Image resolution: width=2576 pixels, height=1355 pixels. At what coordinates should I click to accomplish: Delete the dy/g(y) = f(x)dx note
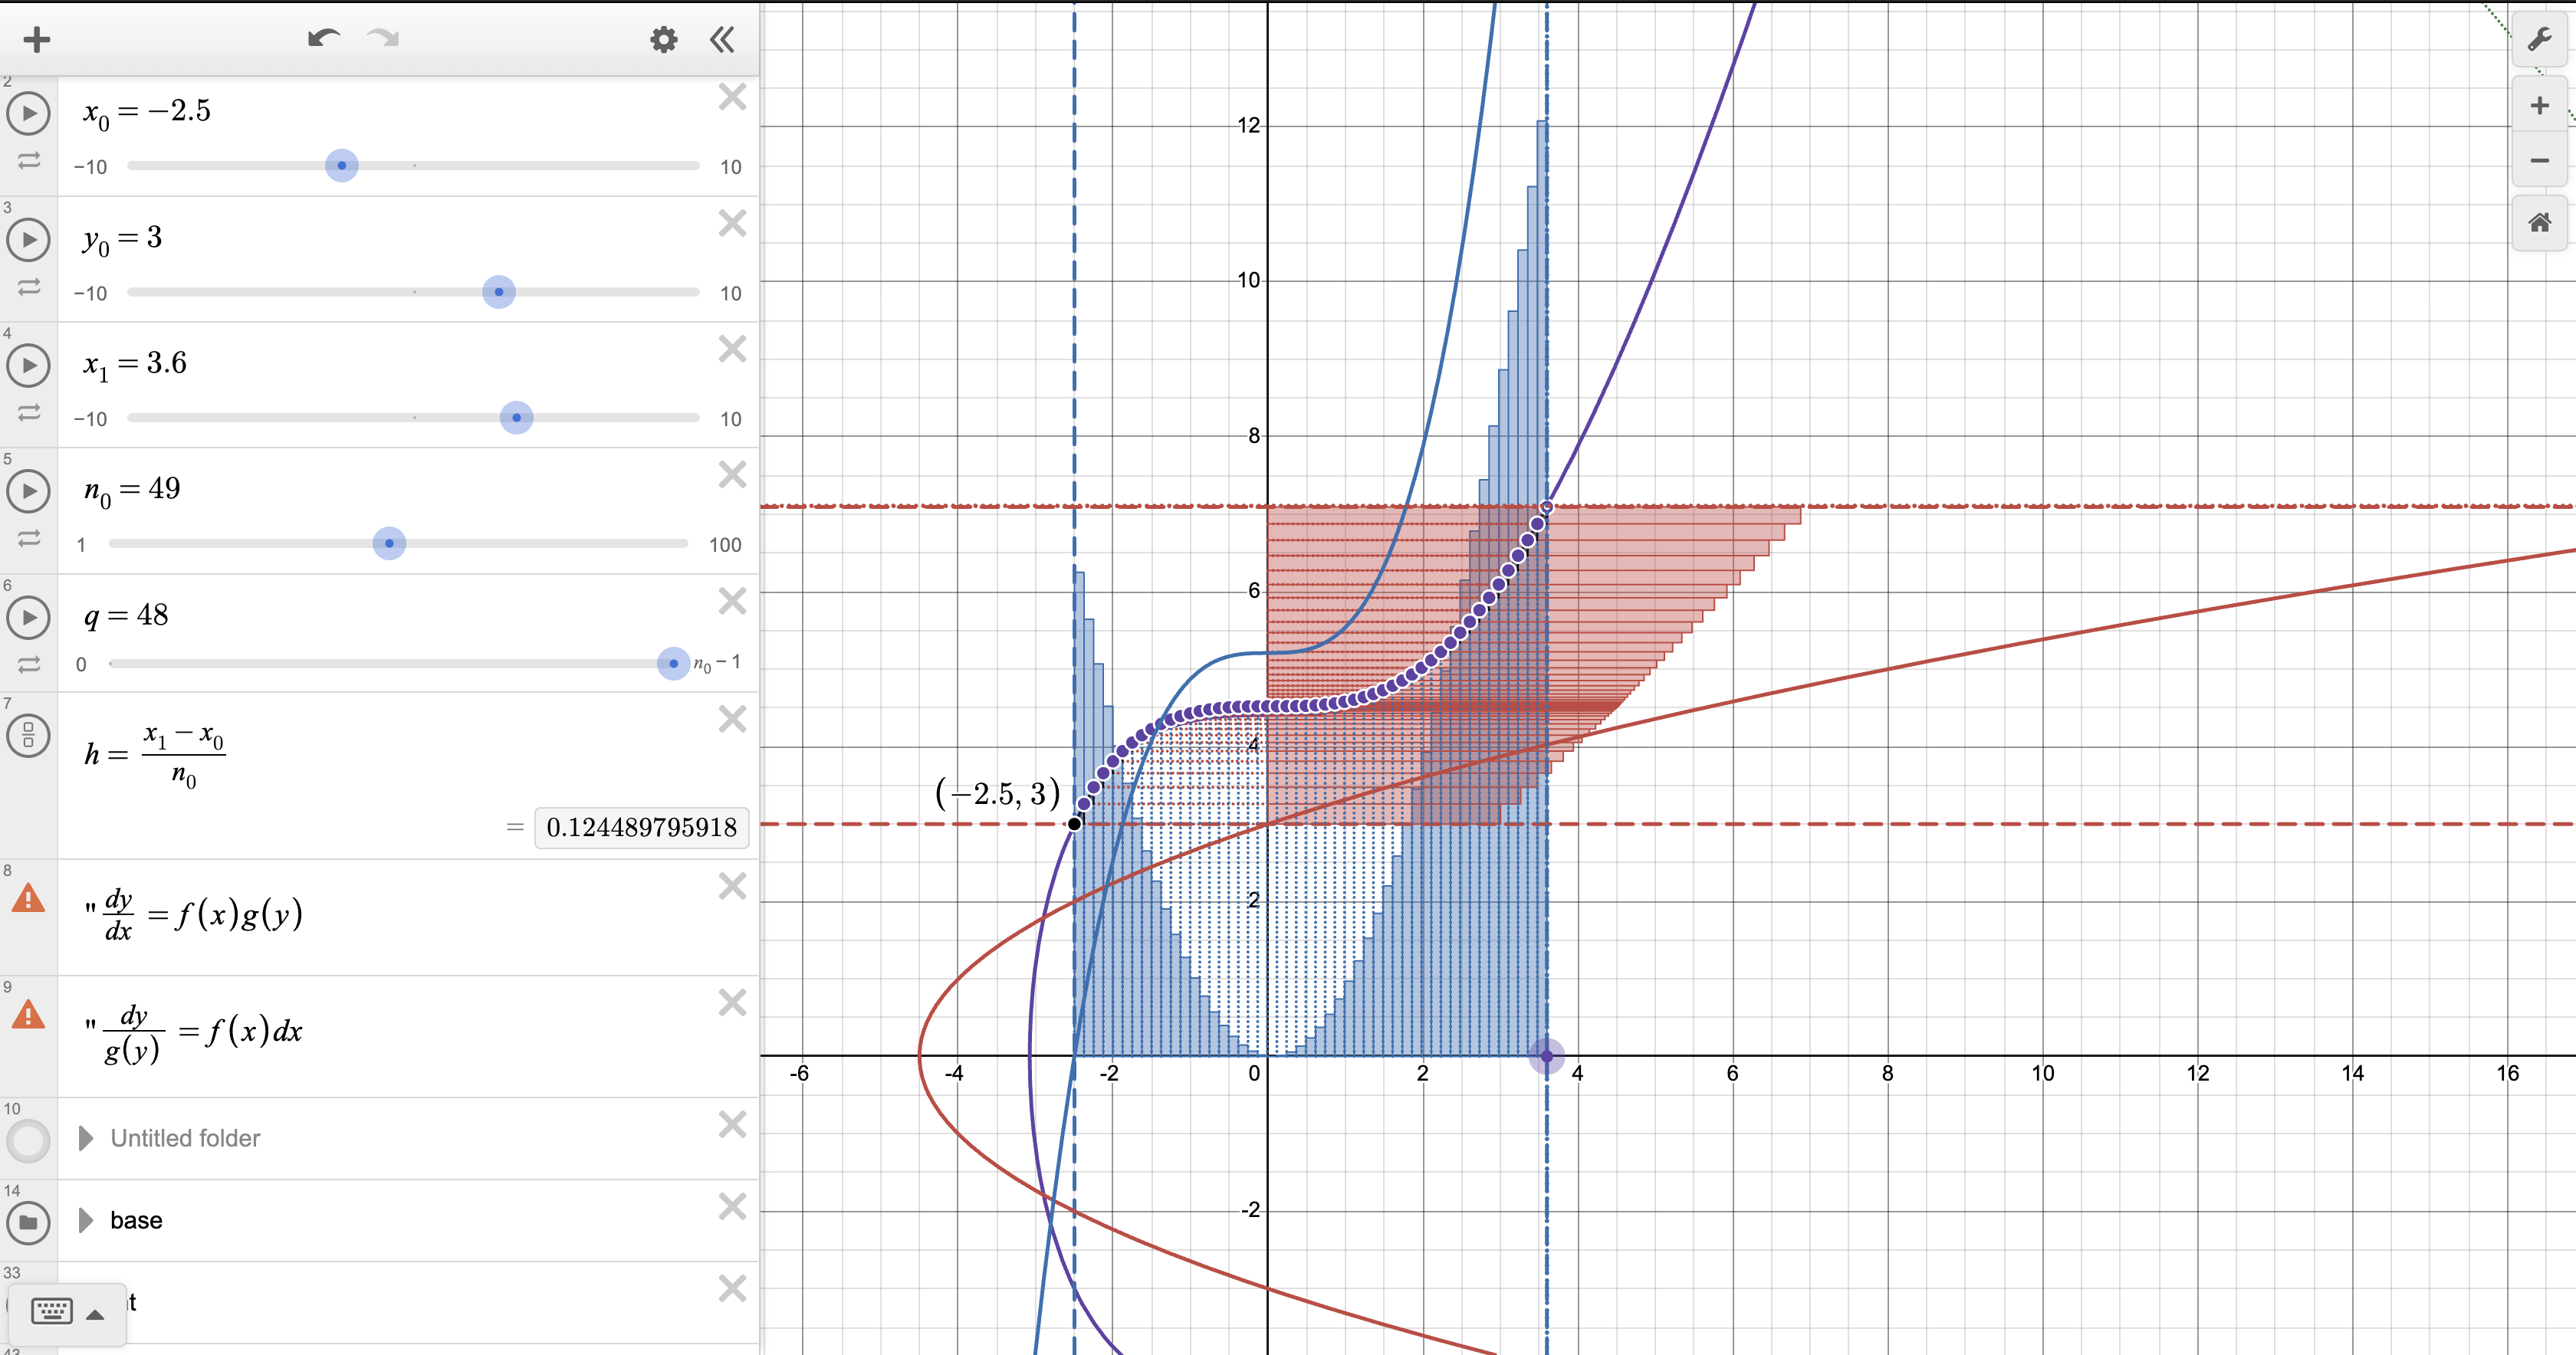coord(732,1003)
